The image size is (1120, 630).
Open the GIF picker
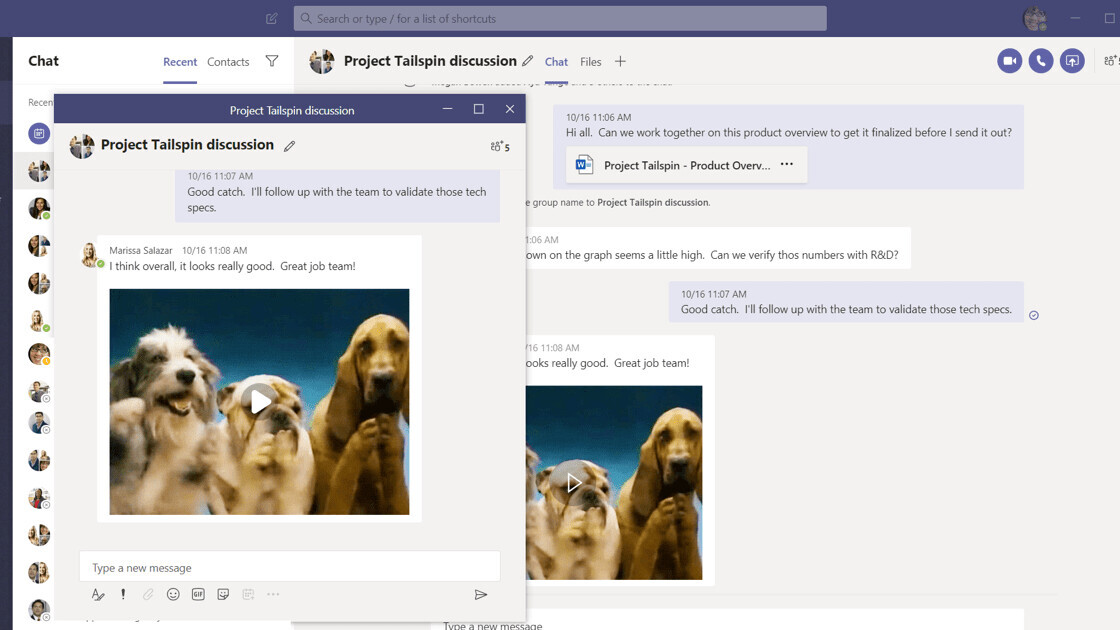(x=198, y=595)
